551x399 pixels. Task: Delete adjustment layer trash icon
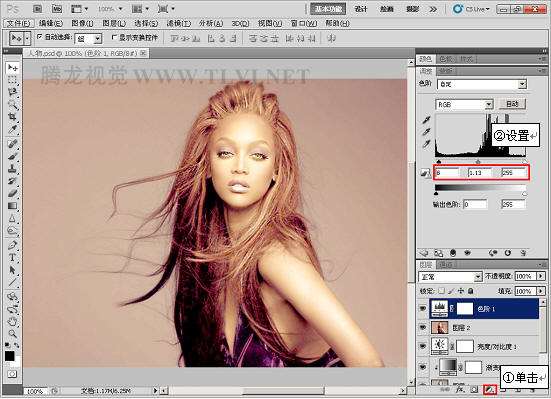coord(523,253)
